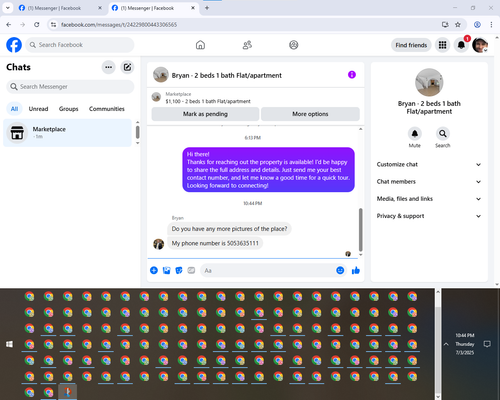Screen dimensions: 500x400
Task: Select the Communities chats filter
Action: pos(107,109)
